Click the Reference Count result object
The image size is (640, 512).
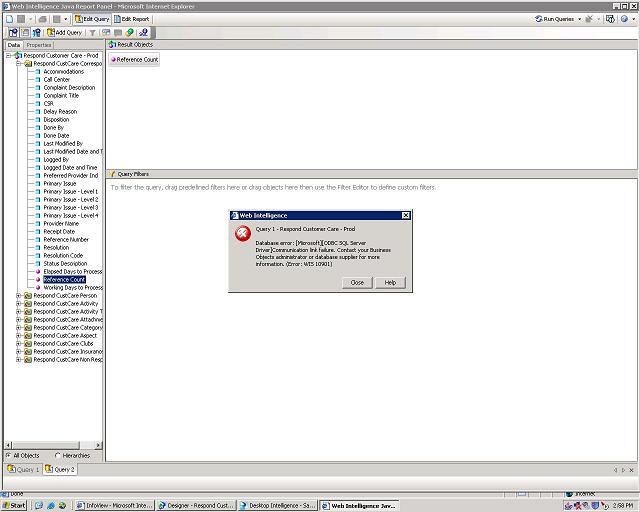point(134,60)
